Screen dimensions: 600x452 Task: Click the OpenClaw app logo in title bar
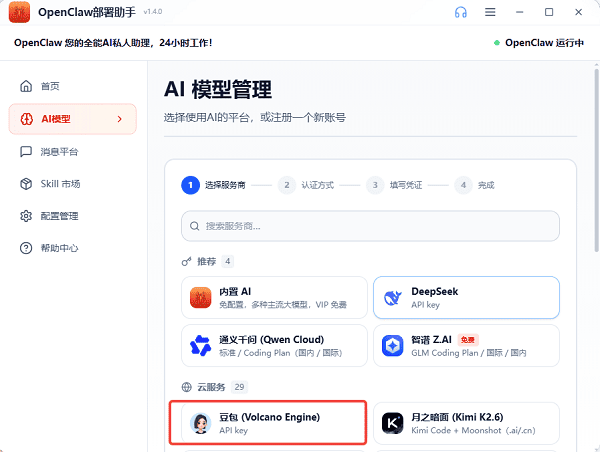coord(19,12)
